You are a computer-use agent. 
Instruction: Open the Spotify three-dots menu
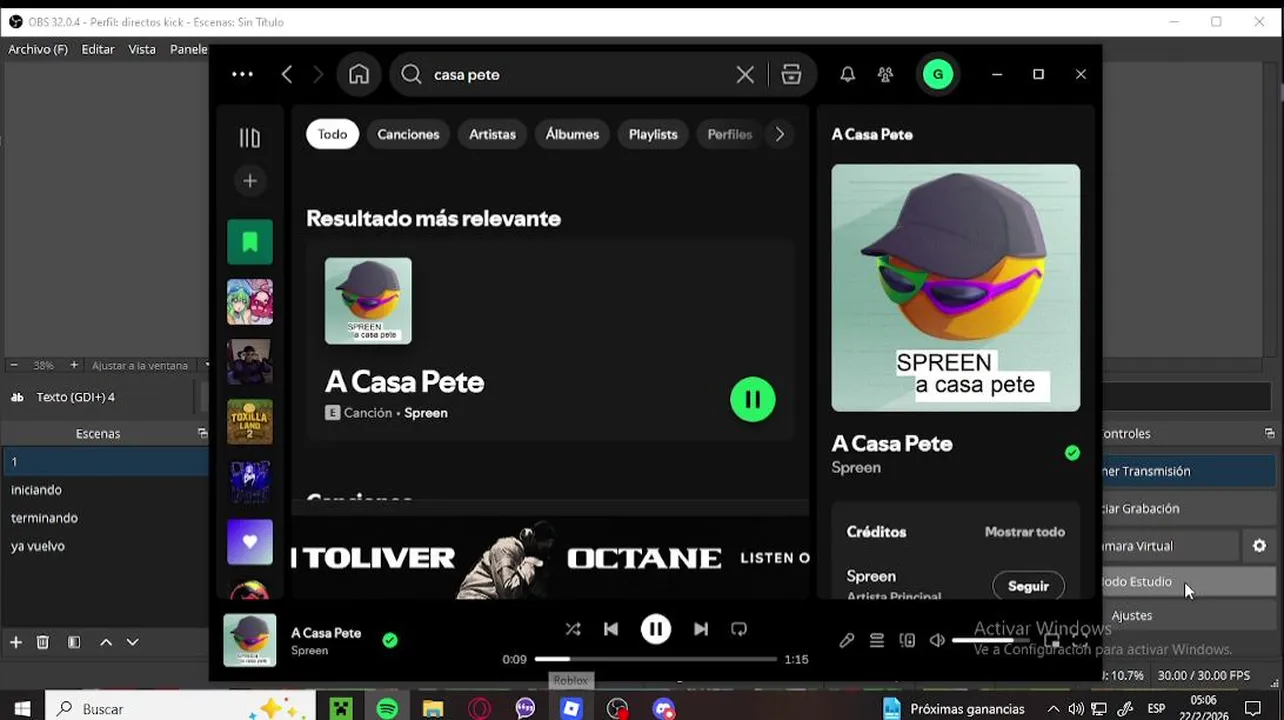[x=242, y=74]
